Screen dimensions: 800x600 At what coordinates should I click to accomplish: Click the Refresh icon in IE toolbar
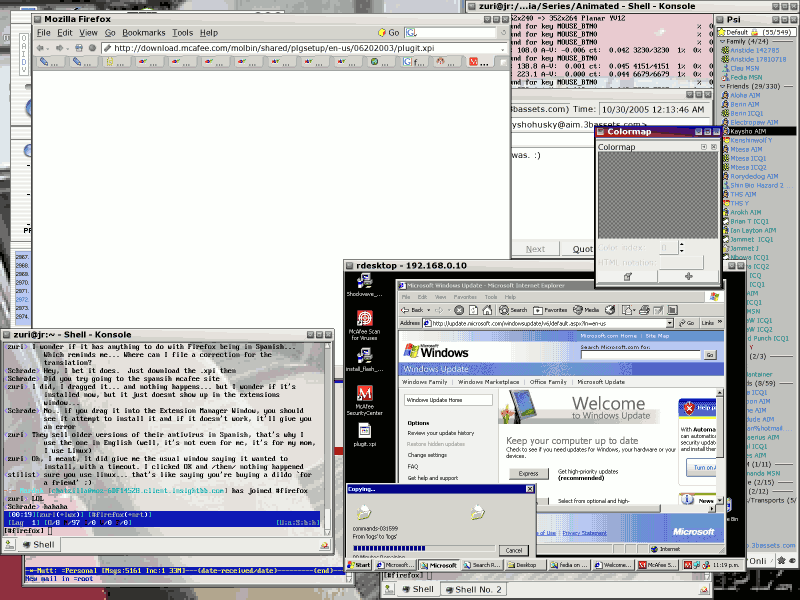click(472, 310)
